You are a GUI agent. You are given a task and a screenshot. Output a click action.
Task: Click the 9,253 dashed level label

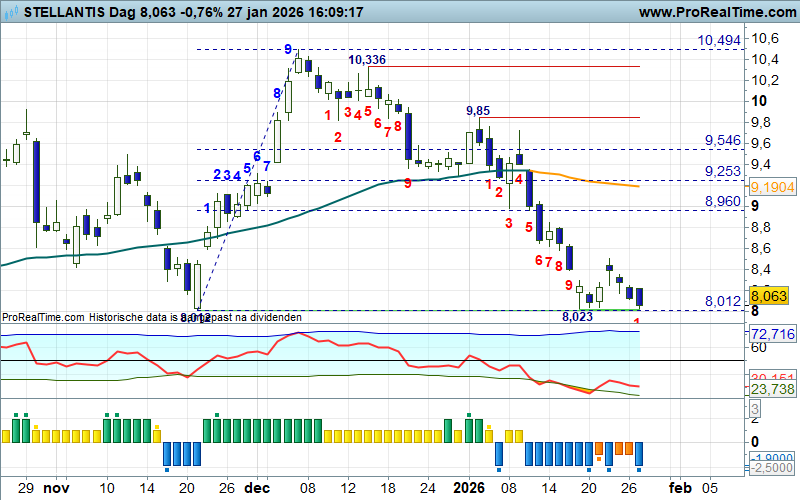pyautogui.click(x=722, y=172)
